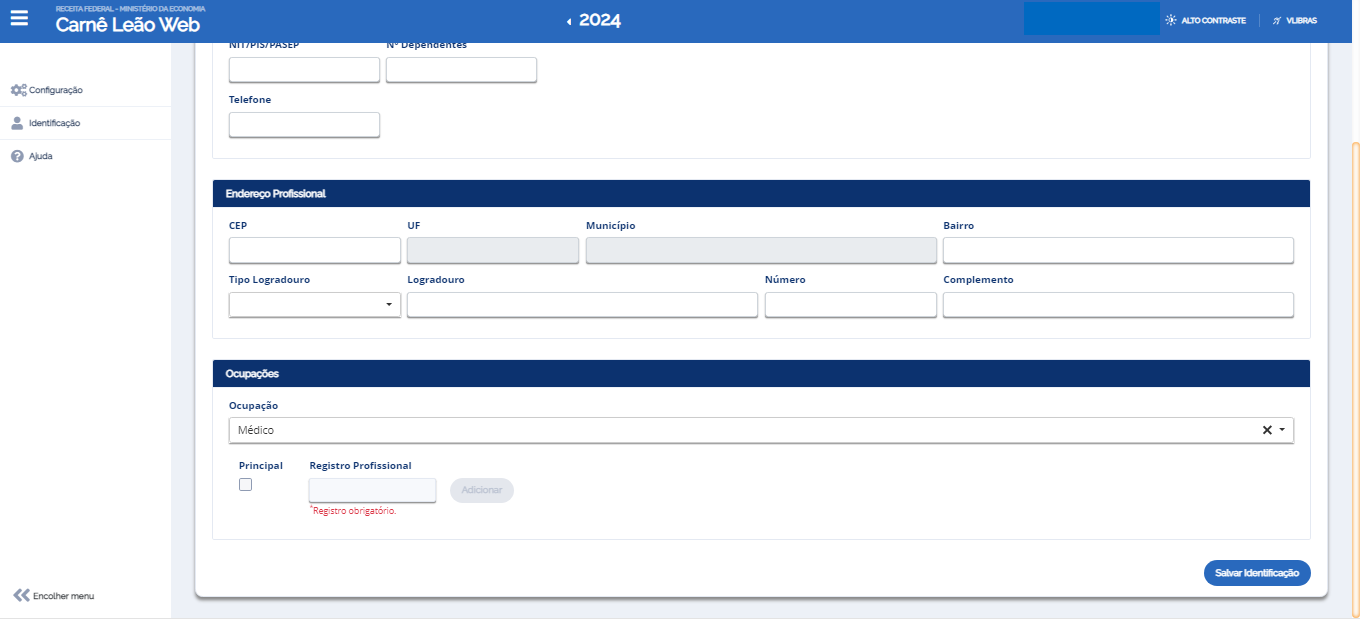
Task: Click the Salvar Identificação button
Action: 1256,573
